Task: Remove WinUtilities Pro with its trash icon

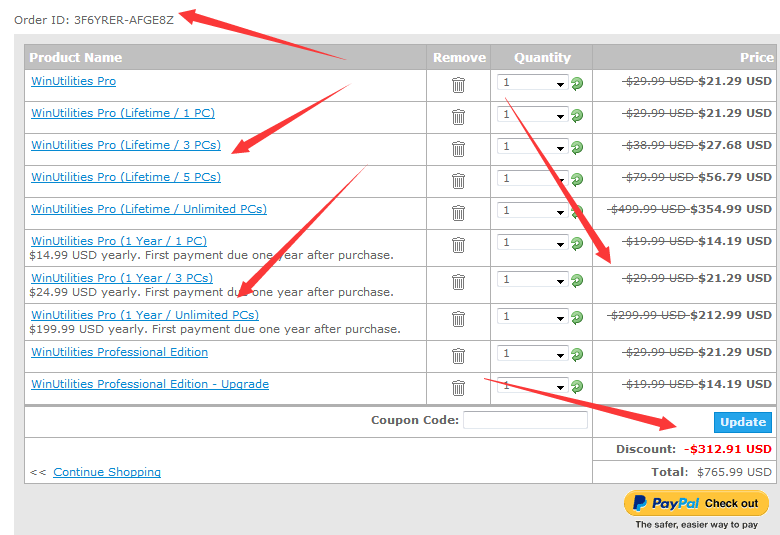Action: [x=458, y=85]
